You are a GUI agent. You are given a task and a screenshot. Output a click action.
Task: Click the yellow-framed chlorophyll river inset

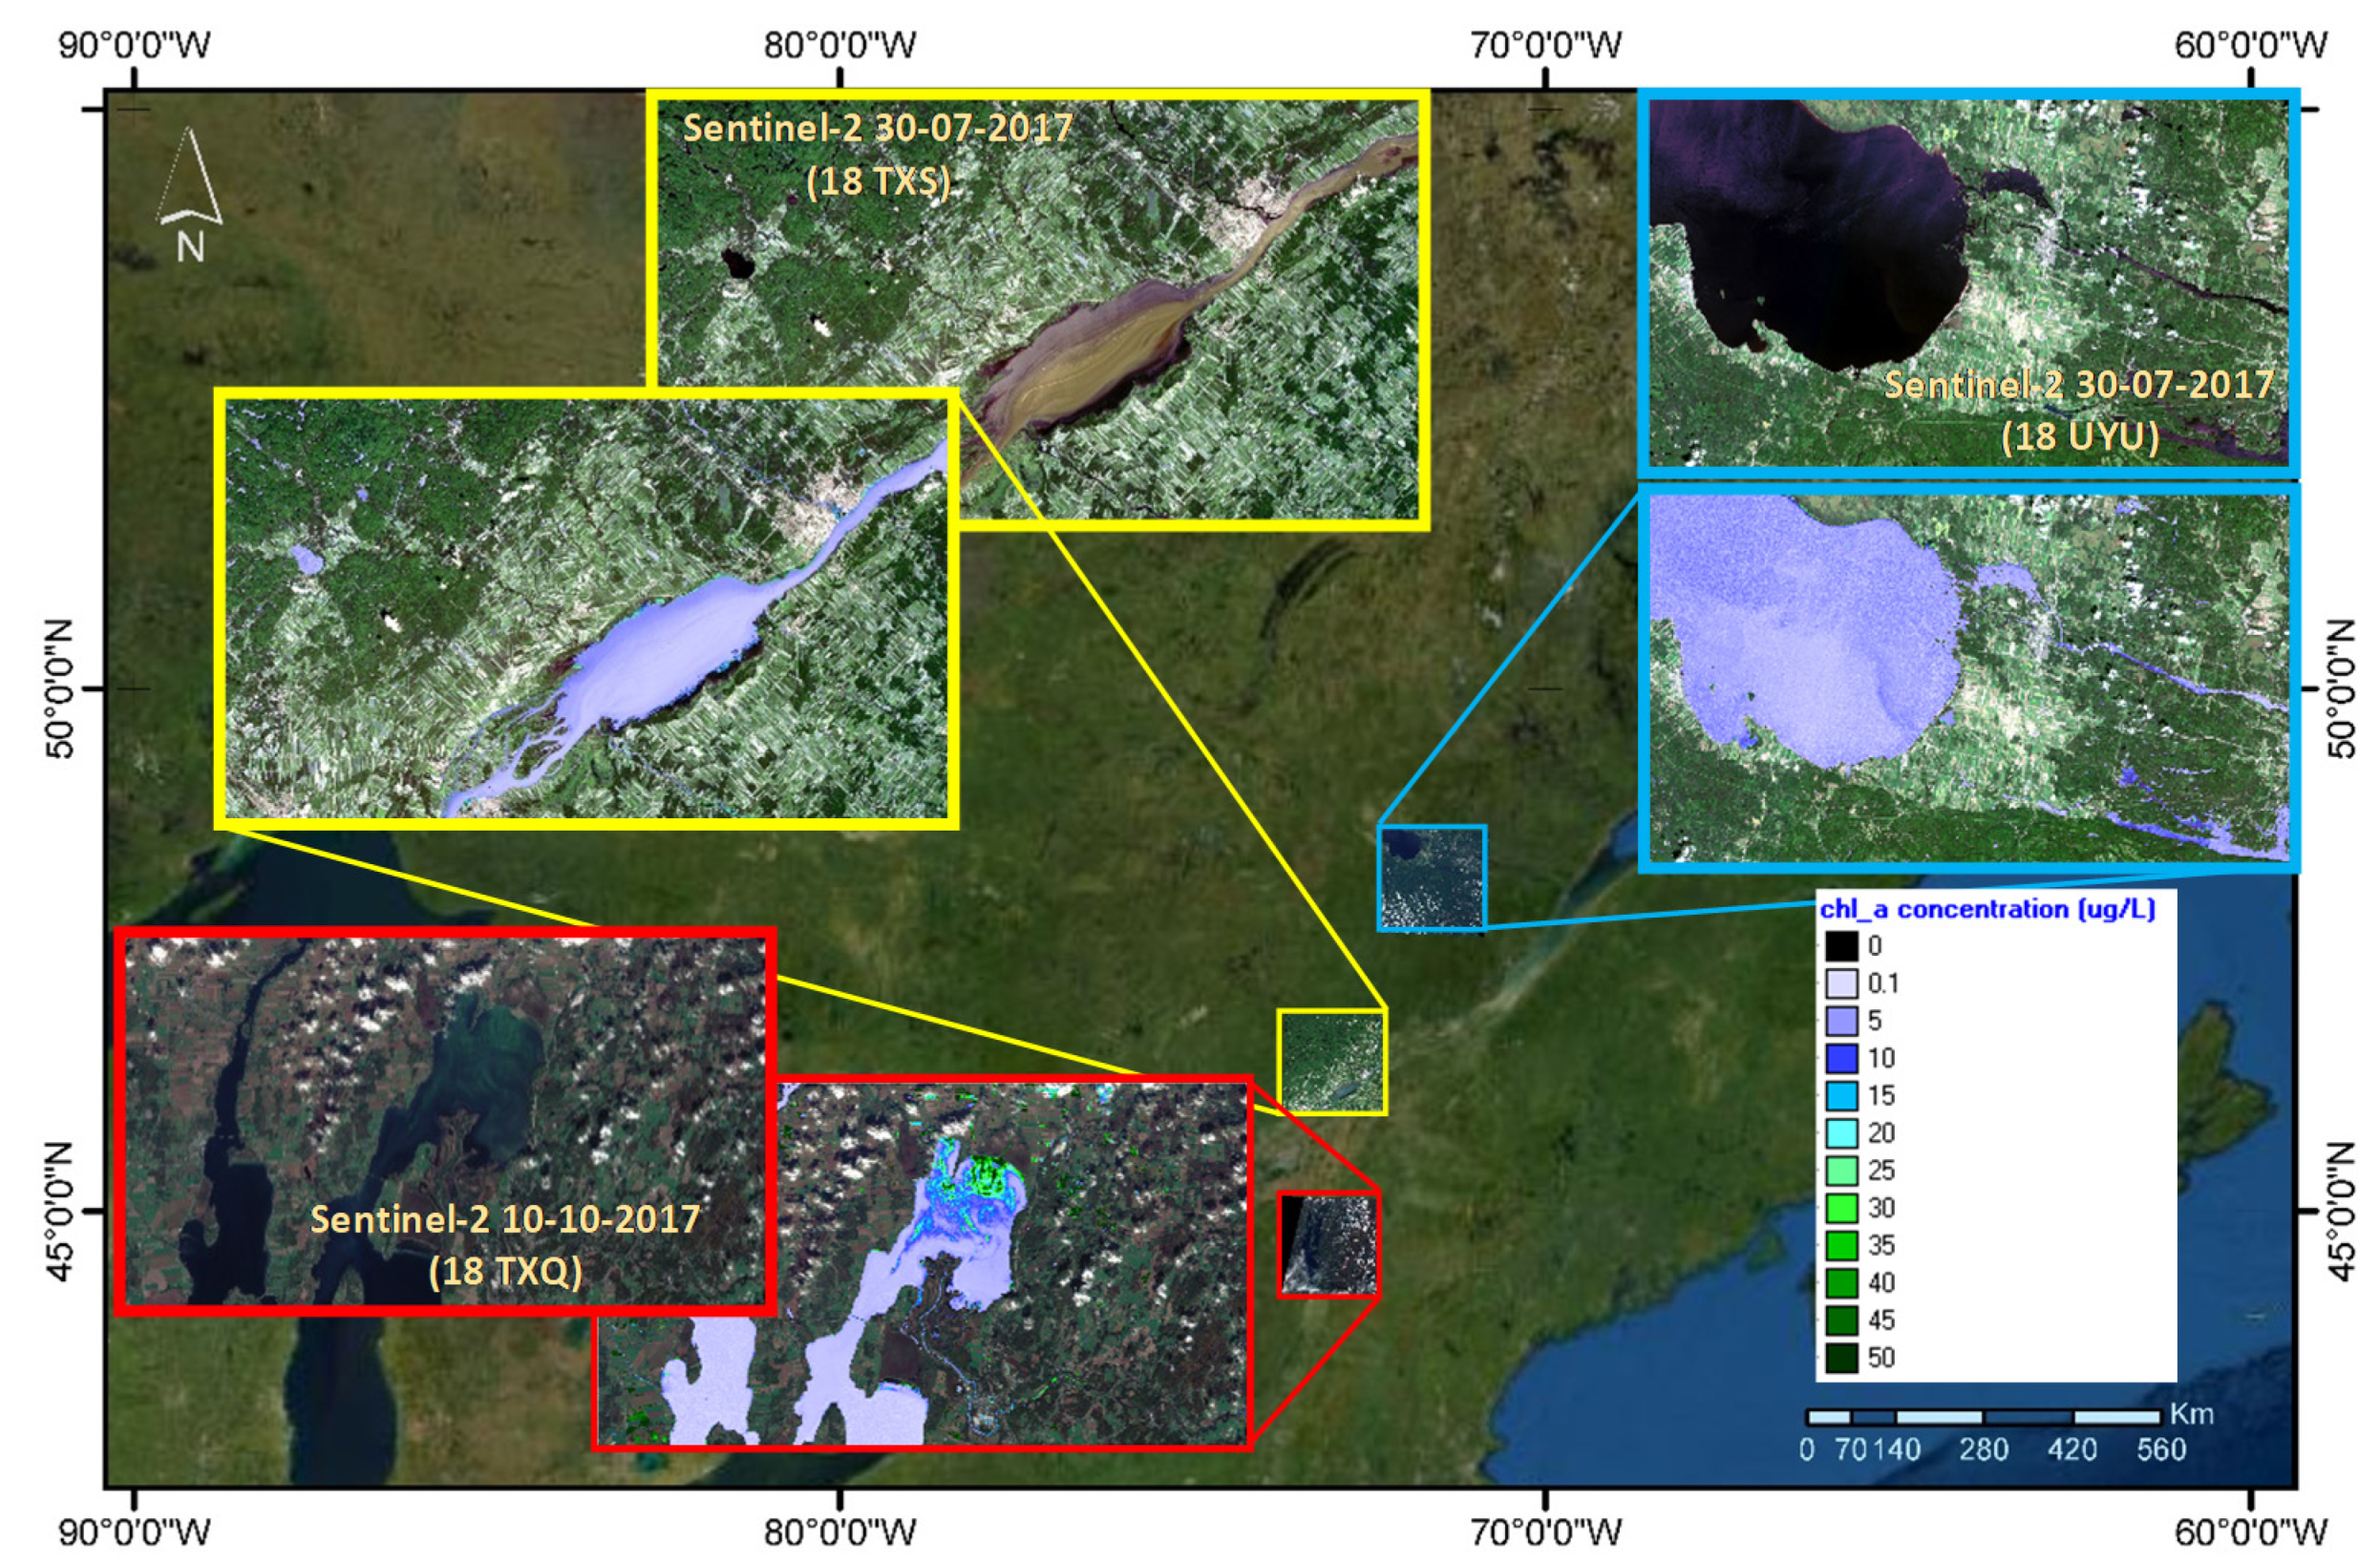click(587, 608)
